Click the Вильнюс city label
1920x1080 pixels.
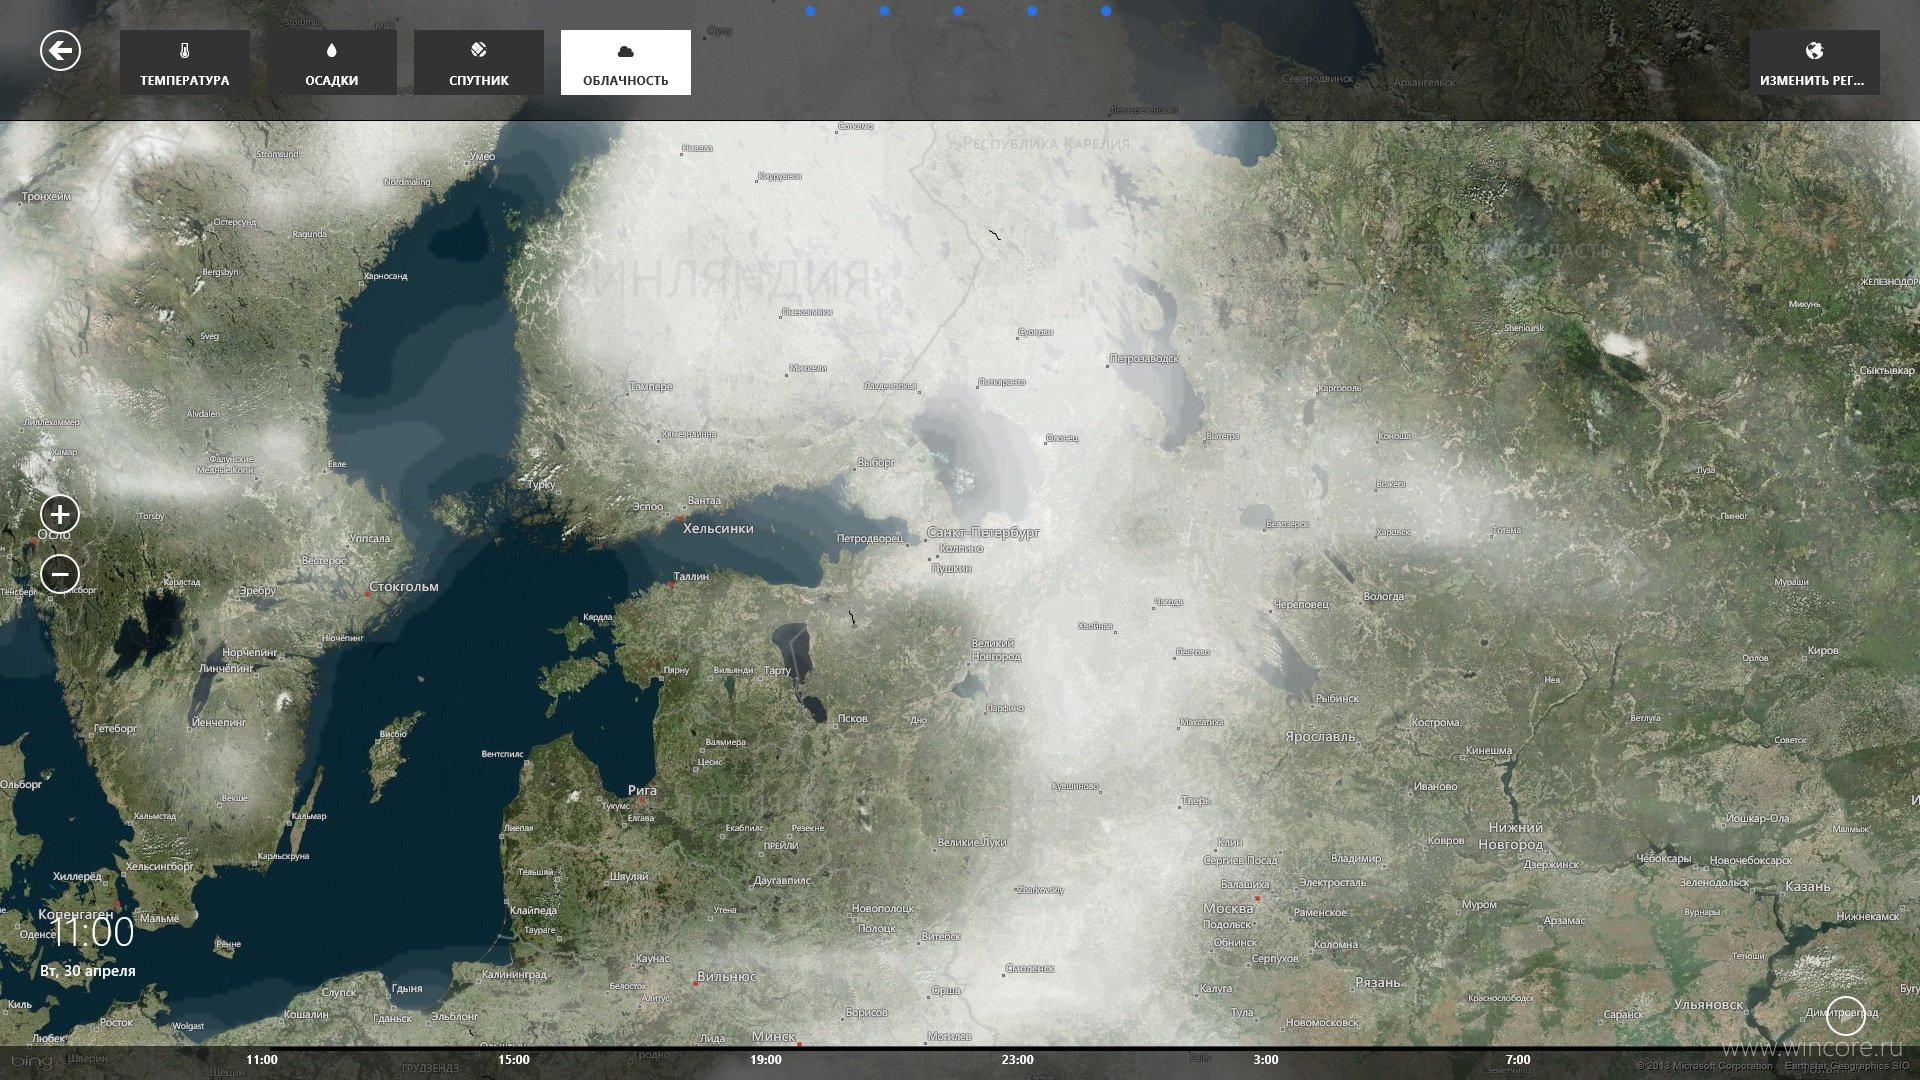coord(727,977)
